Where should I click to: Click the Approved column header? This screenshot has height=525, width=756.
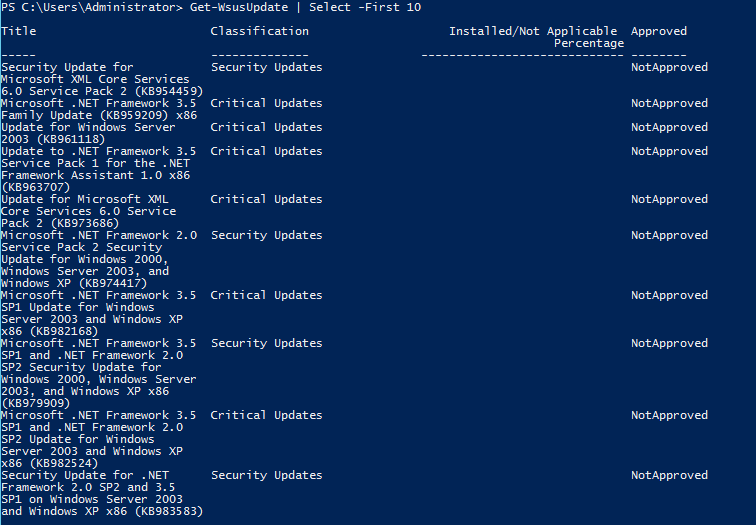pos(659,31)
